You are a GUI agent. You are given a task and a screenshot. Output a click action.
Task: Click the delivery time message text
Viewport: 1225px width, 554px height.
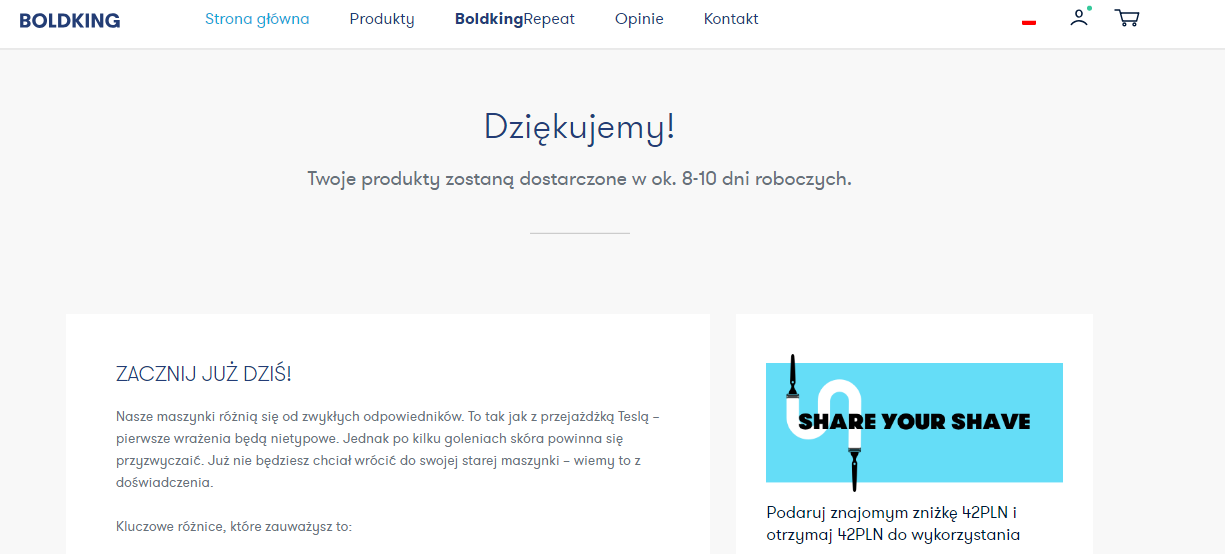tap(580, 180)
